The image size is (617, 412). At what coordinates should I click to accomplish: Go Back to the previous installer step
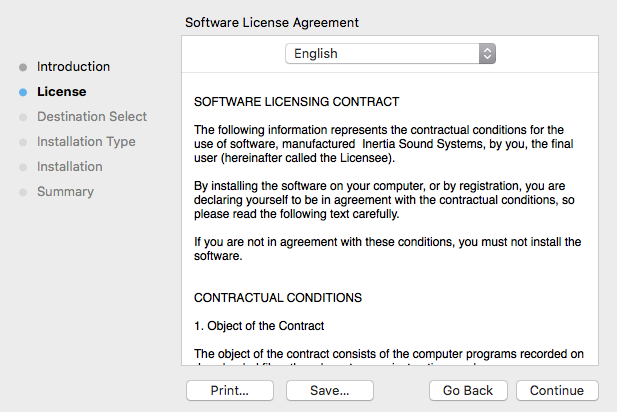pos(469,390)
